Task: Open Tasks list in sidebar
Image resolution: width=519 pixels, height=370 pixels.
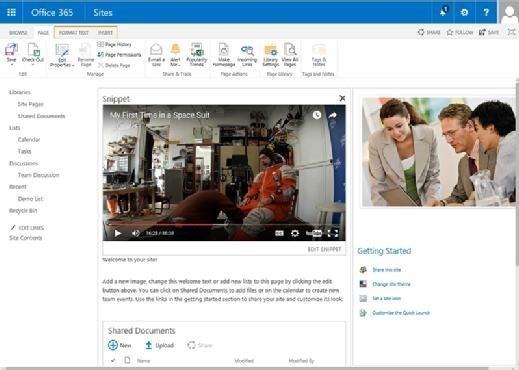Action: point(24,151)
